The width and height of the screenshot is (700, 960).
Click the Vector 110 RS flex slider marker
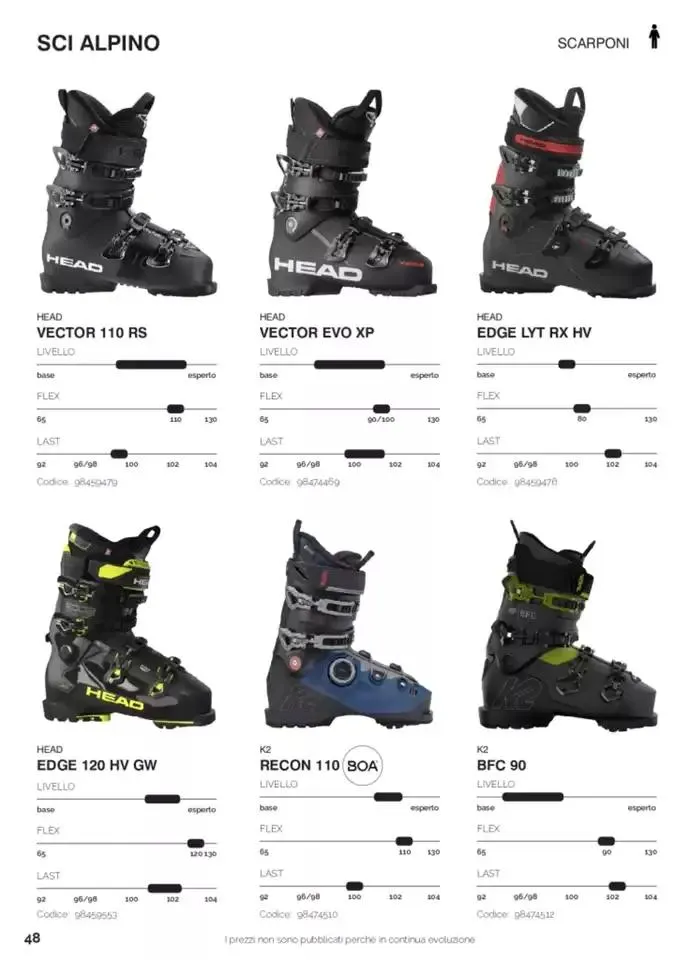175,409
